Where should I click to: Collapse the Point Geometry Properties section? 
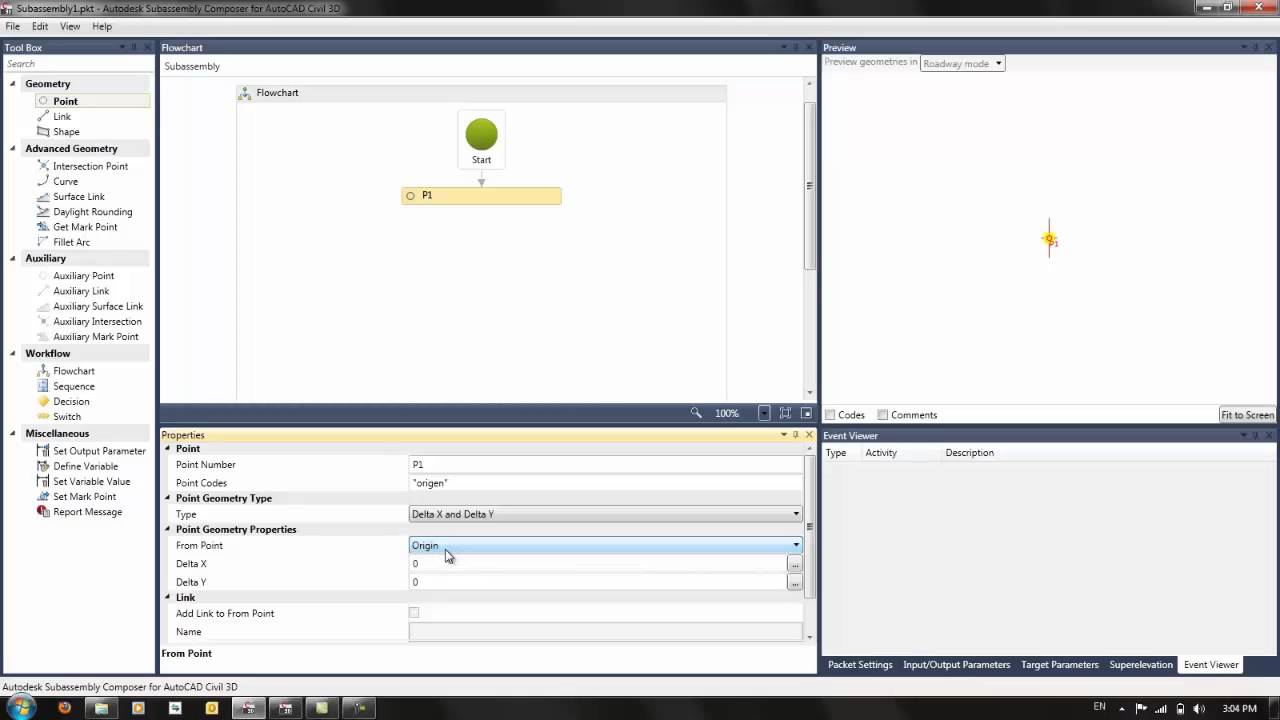pos(168,529)
